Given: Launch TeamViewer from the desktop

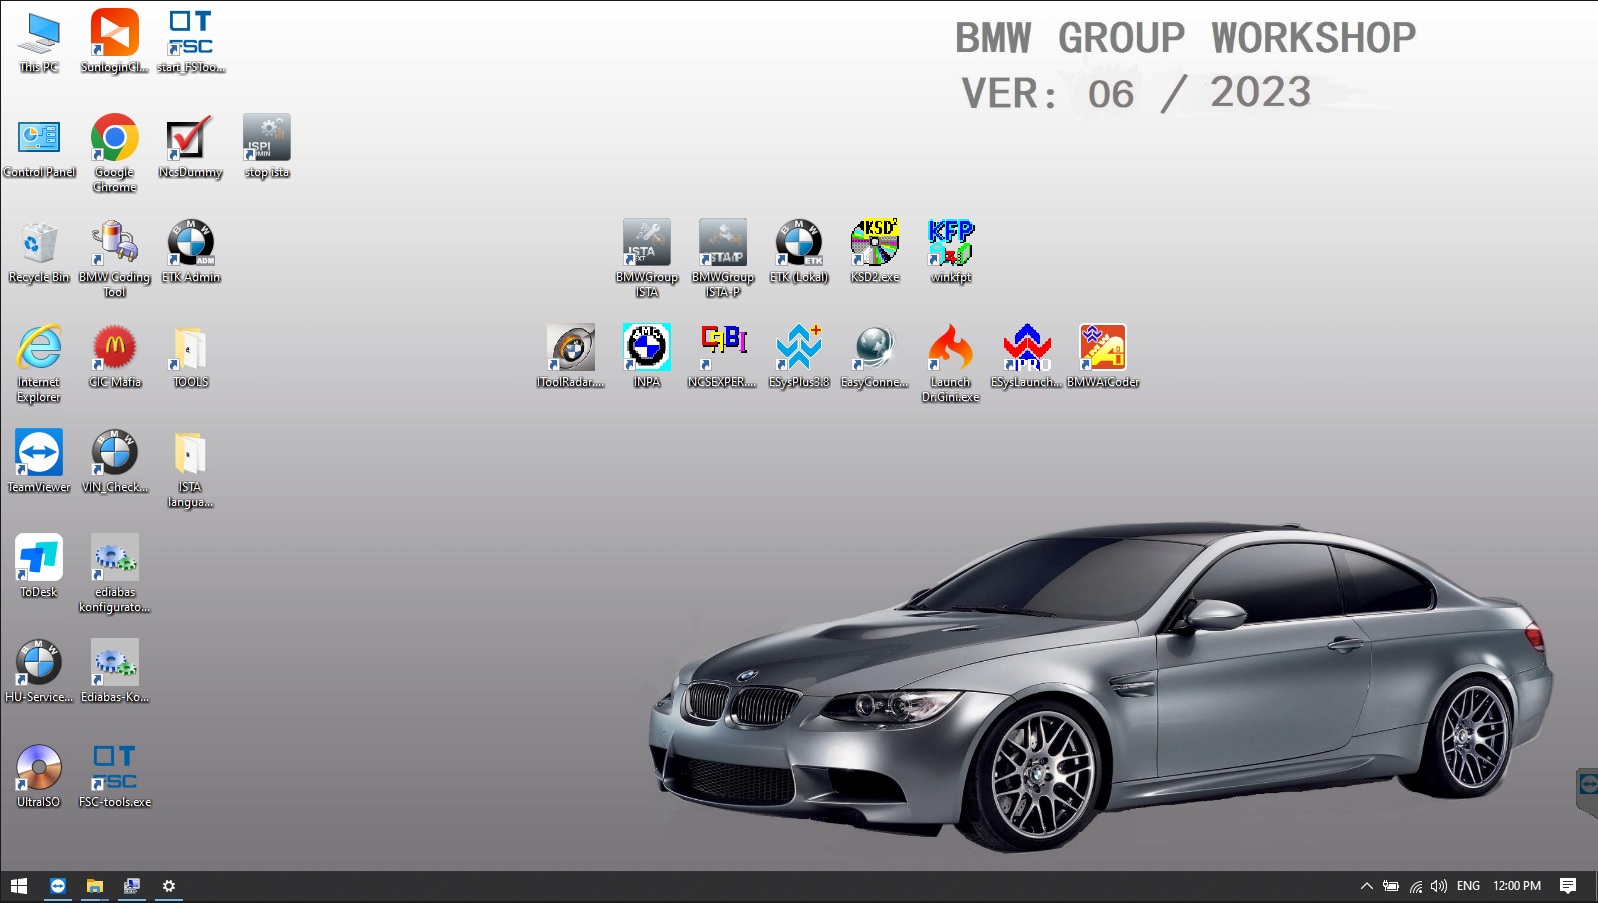Looking at the screenshot, I should click(x=39, y=462).
